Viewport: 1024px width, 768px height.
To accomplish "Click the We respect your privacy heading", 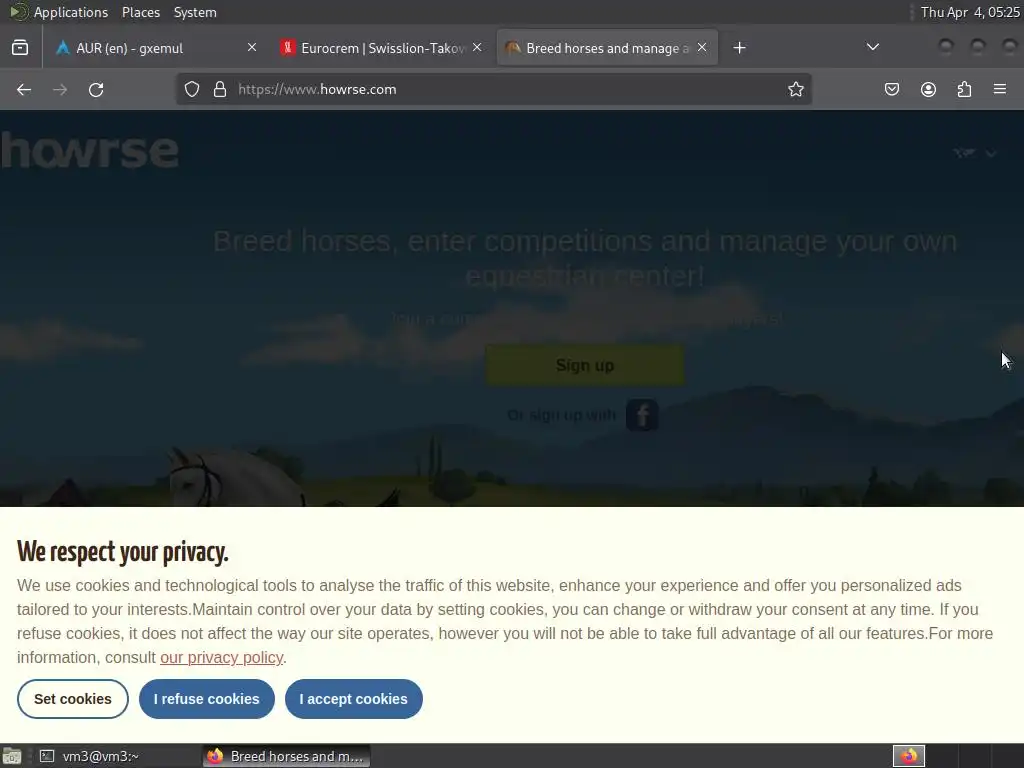I will click(x=123, y=552).
